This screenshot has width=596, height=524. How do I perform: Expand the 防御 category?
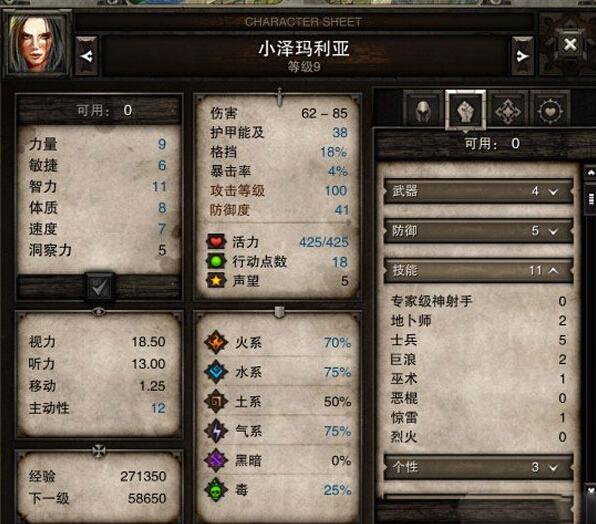click(x=478, y=231)
